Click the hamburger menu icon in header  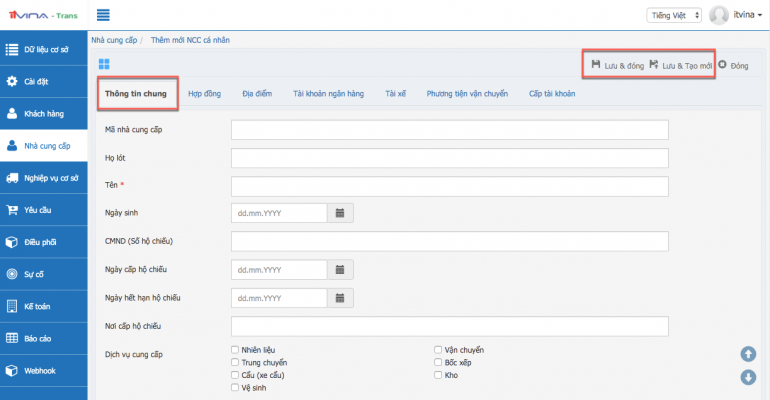click(103, 15)
